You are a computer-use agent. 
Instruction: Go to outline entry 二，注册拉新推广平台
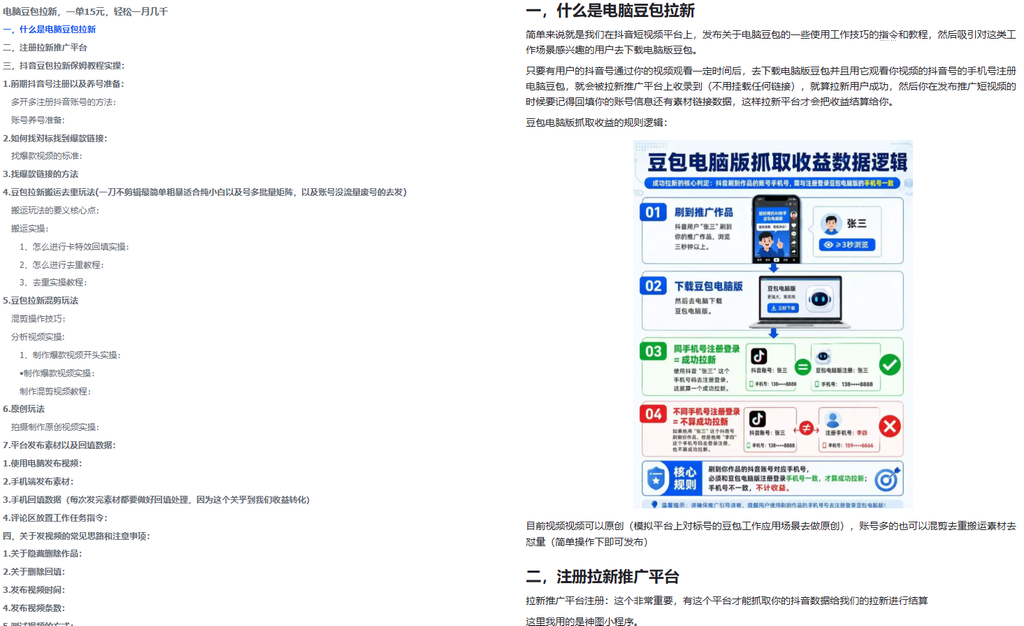coord(45,48)
